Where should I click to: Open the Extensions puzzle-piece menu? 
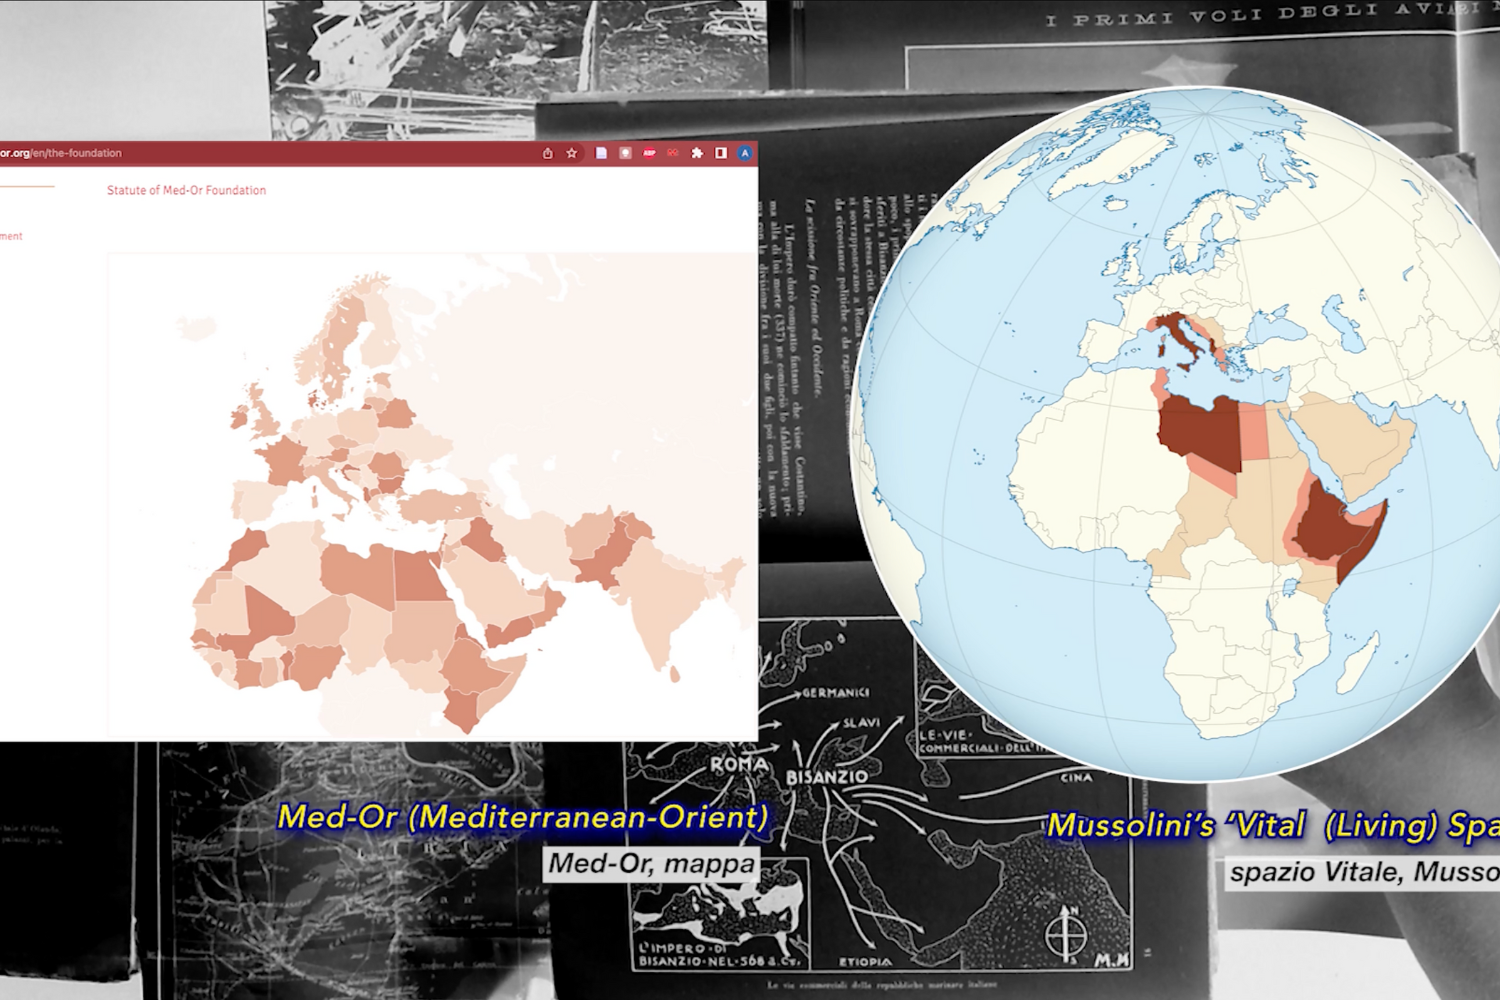pos(697,153)
